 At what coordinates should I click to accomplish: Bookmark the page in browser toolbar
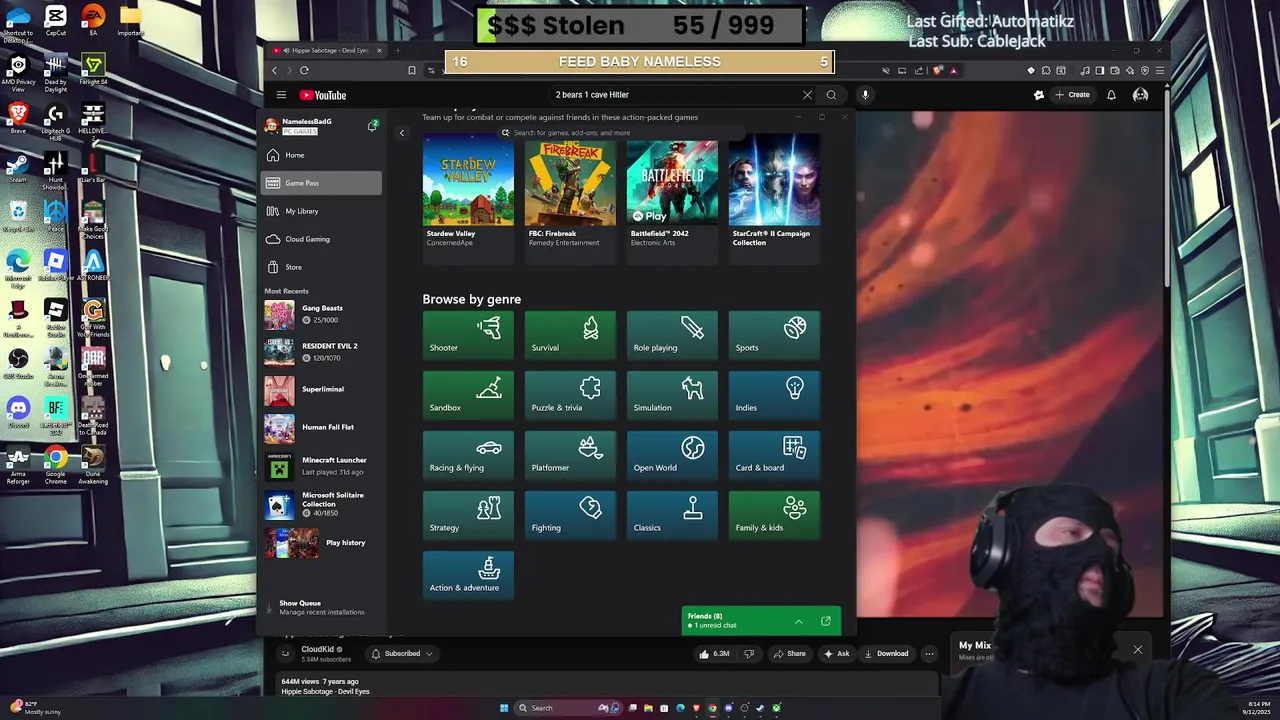tap(411, 70)
